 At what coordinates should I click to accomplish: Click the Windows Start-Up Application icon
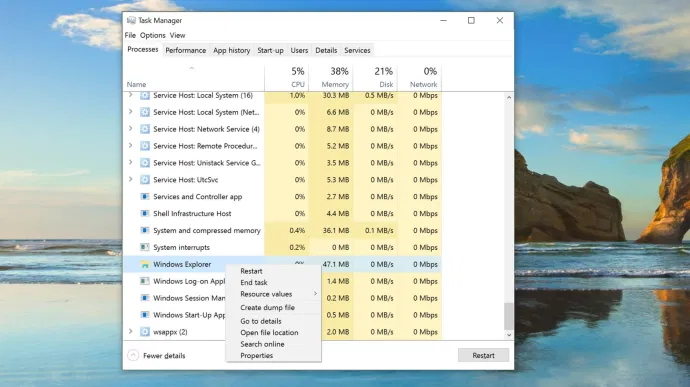[x=145, y=315]
